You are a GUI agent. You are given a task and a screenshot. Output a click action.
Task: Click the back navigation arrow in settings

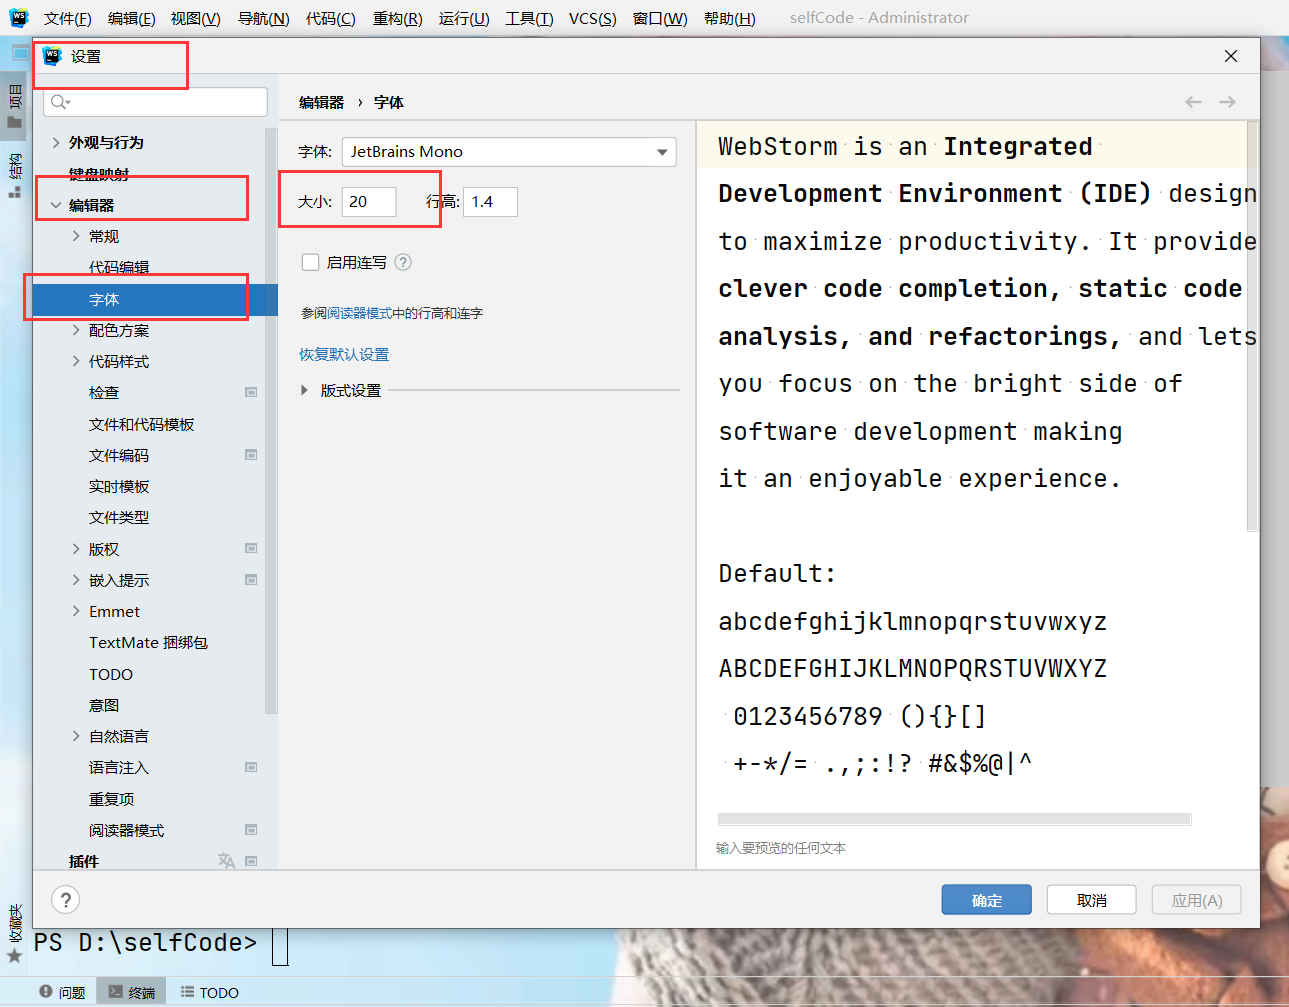pos(1193,101)
